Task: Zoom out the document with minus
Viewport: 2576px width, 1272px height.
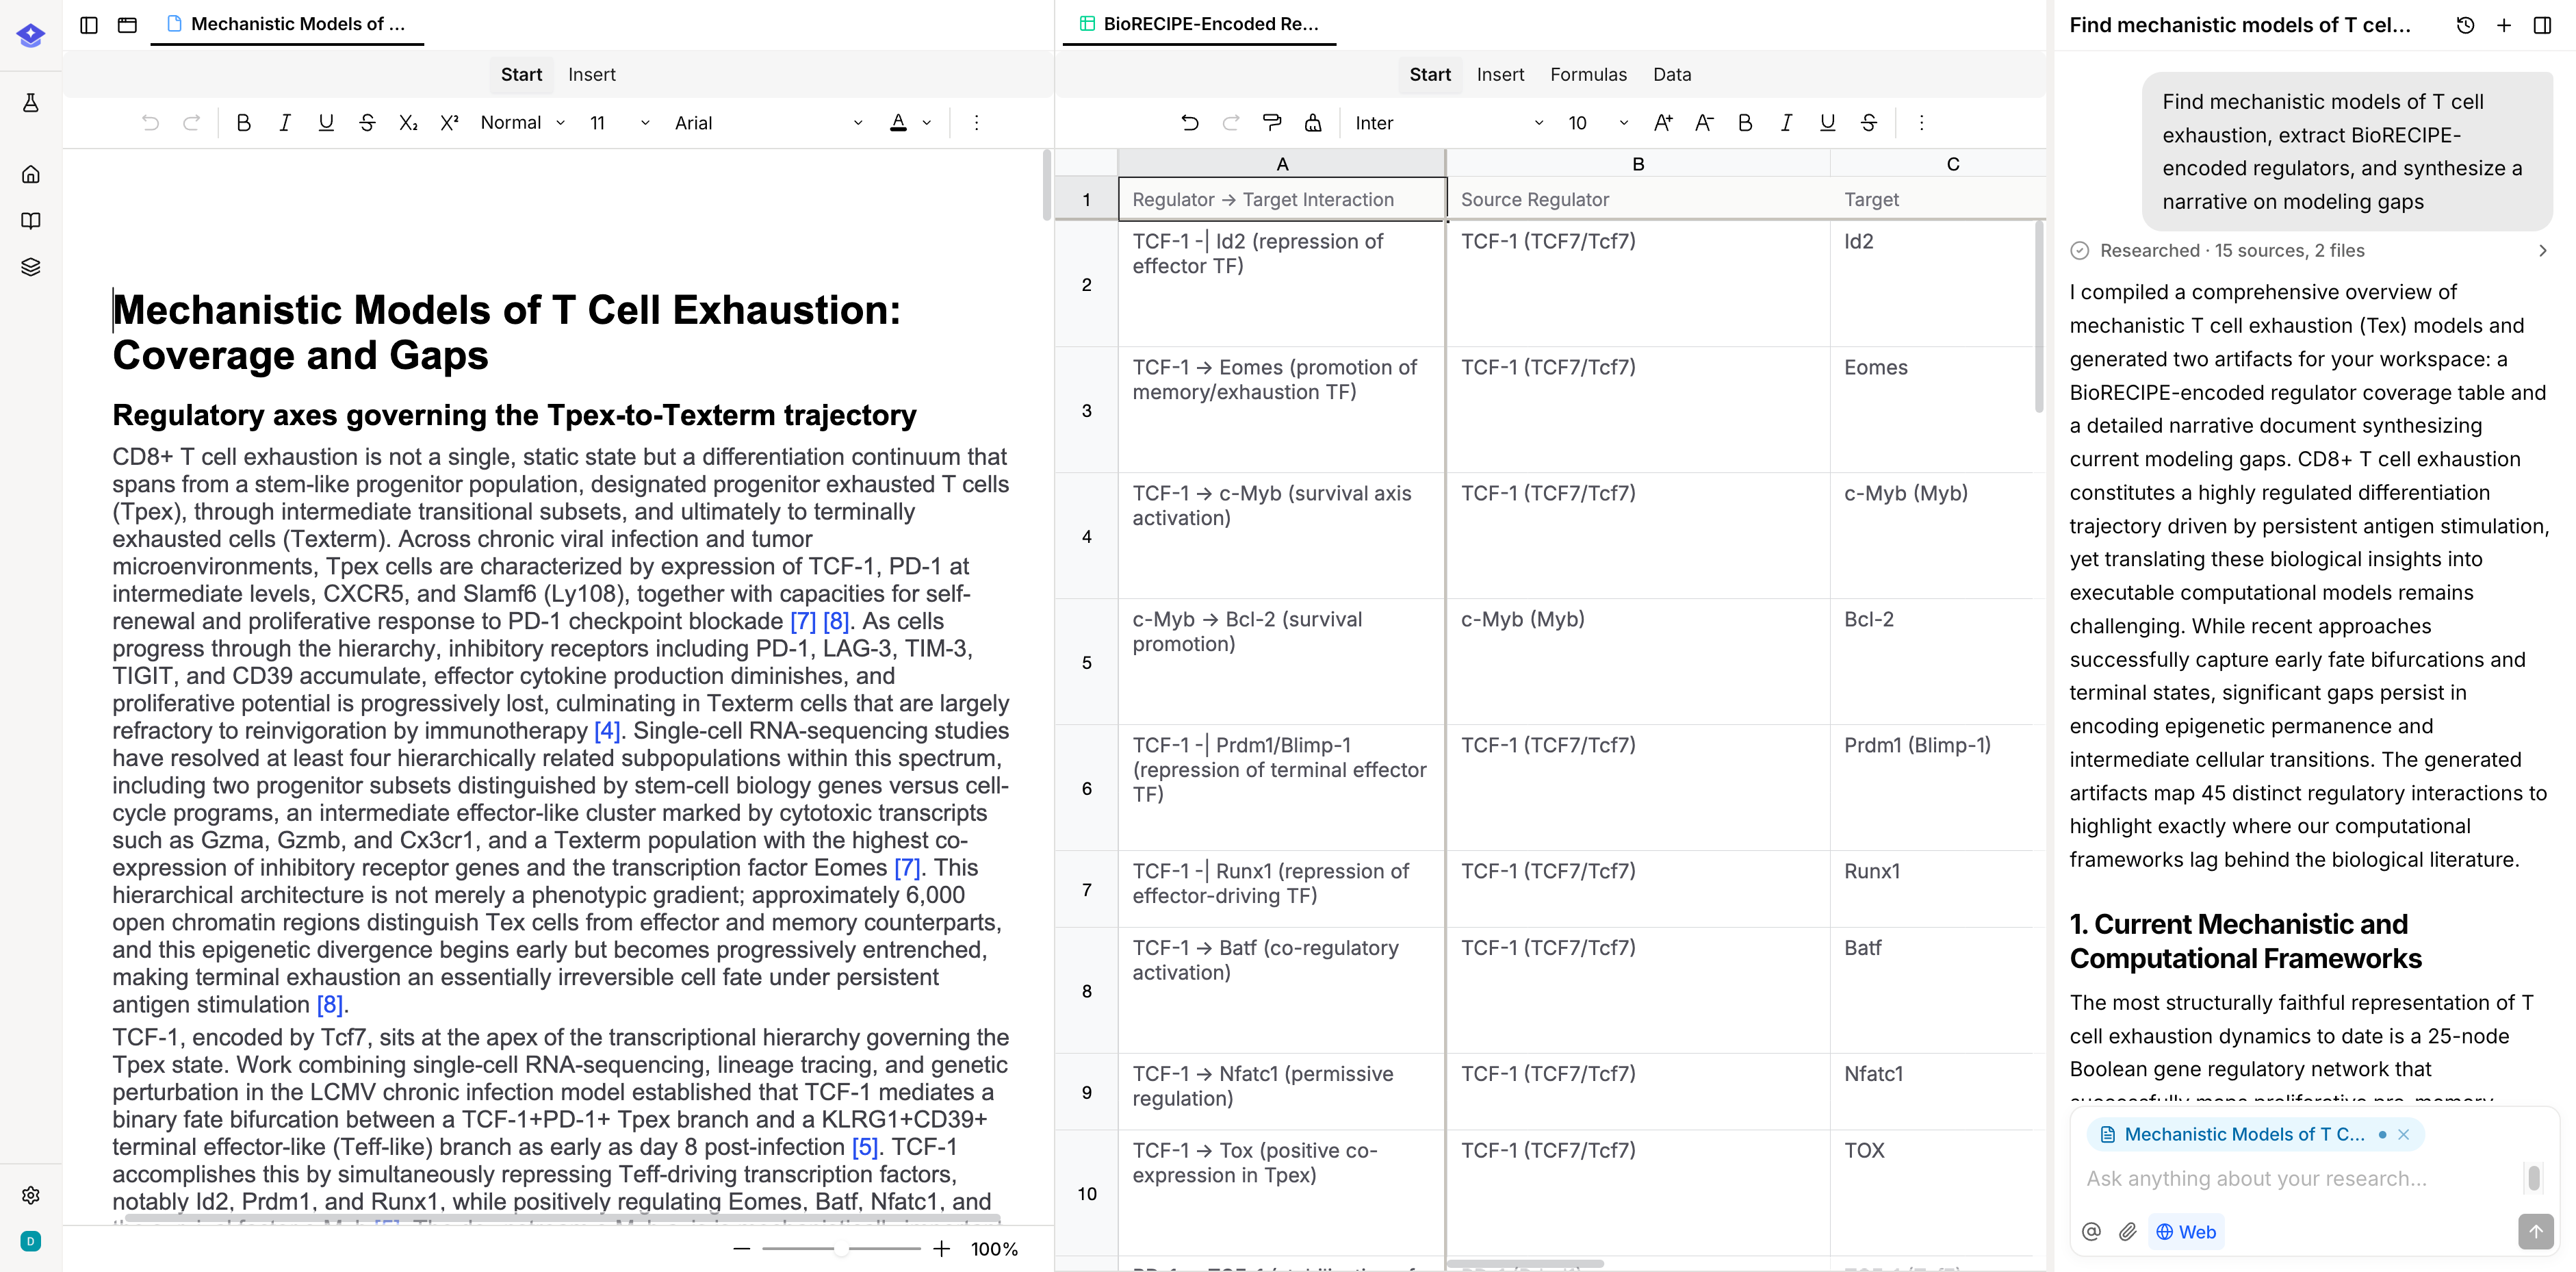Action: [741, 1249]
